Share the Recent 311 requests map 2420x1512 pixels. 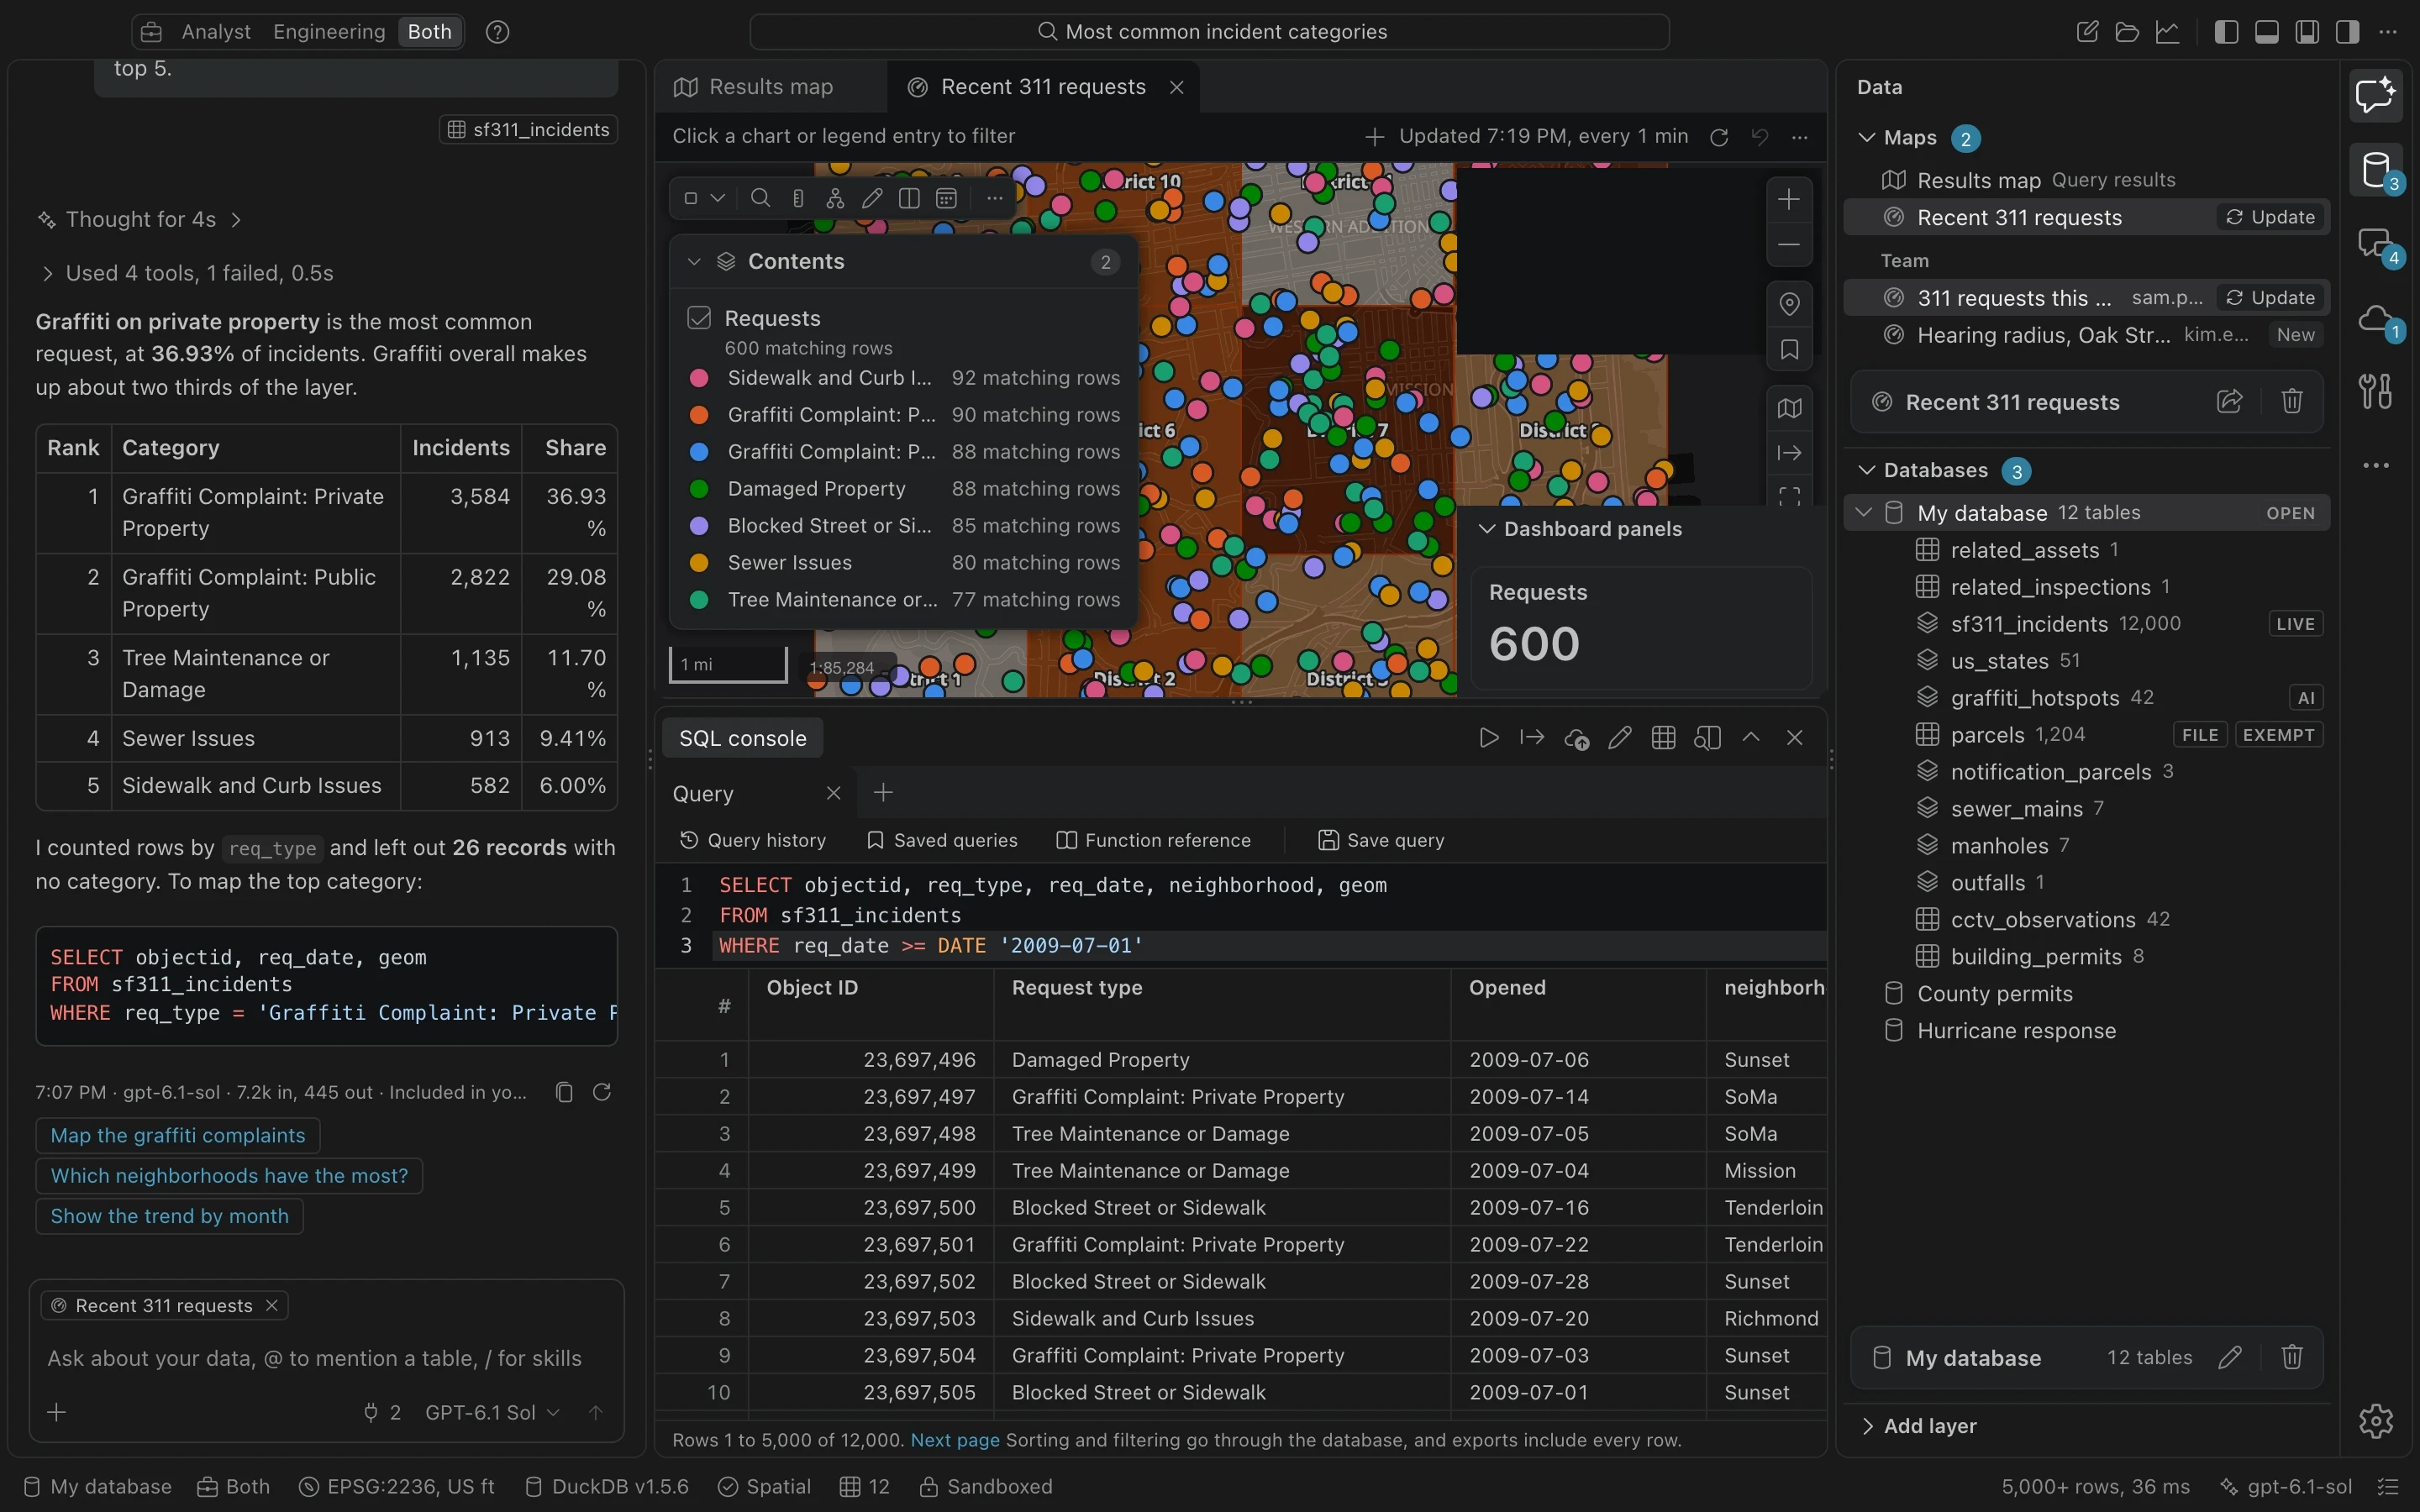(x=2230, y=402)
